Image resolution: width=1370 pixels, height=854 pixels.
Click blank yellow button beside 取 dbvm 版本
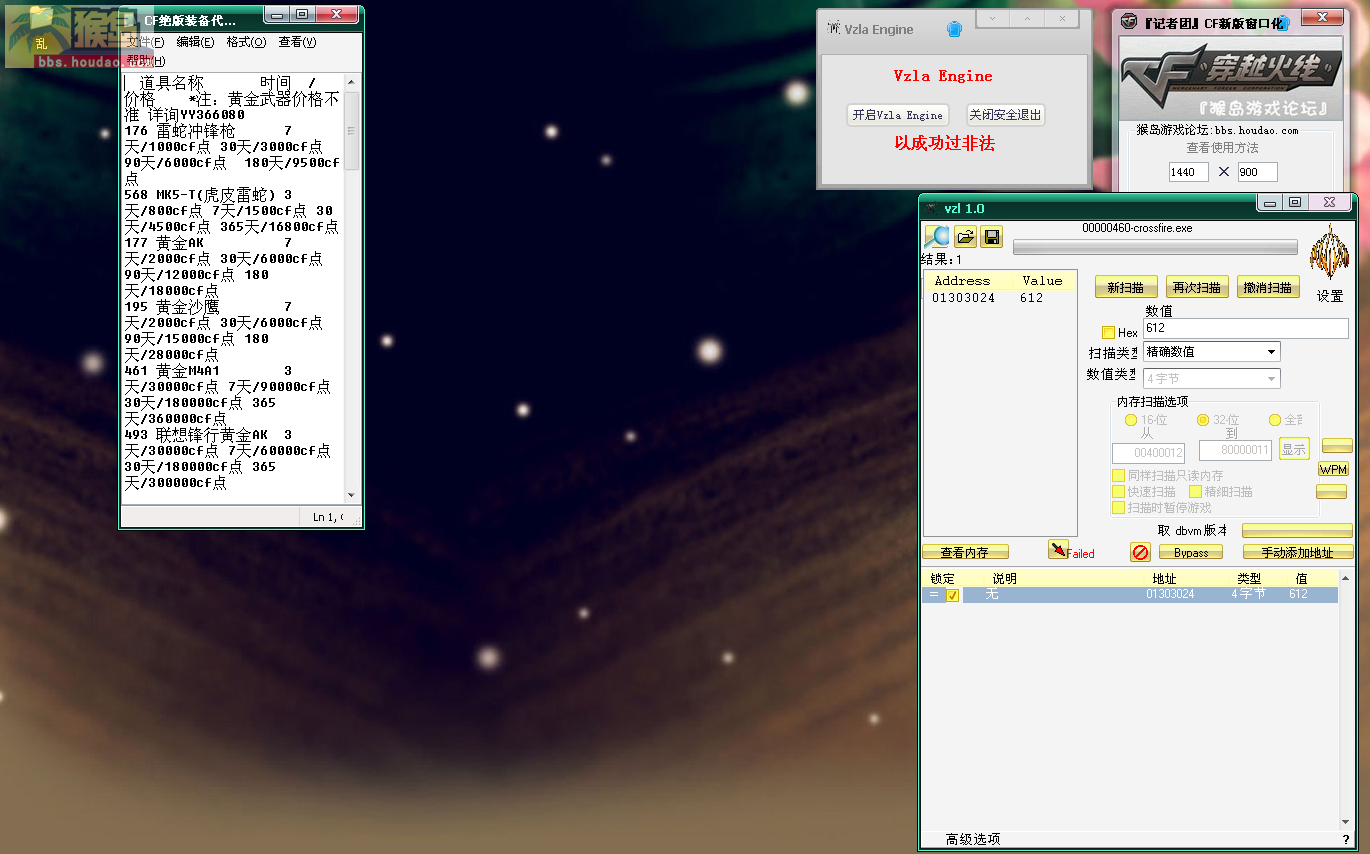click(1297, 531)
